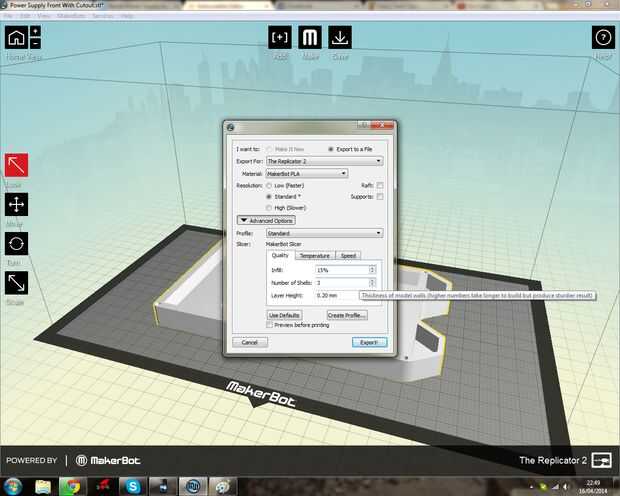Select the Scale tool
Viewport: 620px width, 496px height.
tap(16, 283)
